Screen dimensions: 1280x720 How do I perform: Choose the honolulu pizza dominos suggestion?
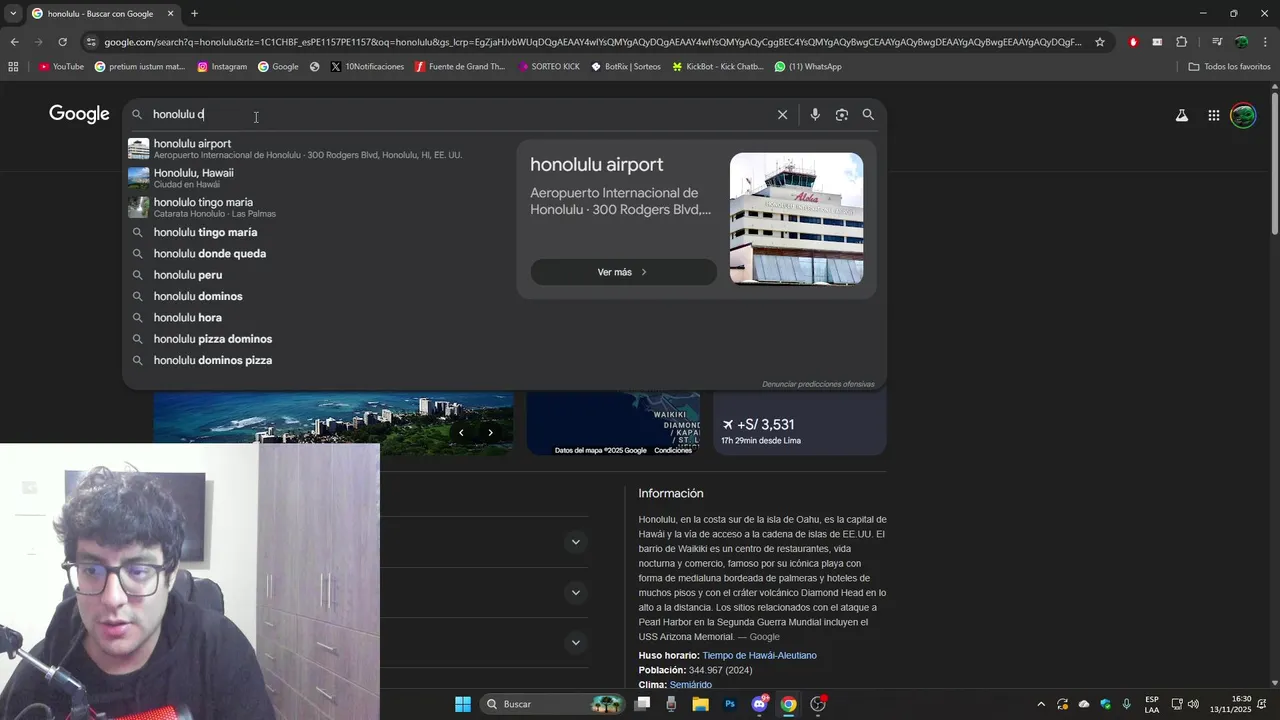click(x=317, y=339)
